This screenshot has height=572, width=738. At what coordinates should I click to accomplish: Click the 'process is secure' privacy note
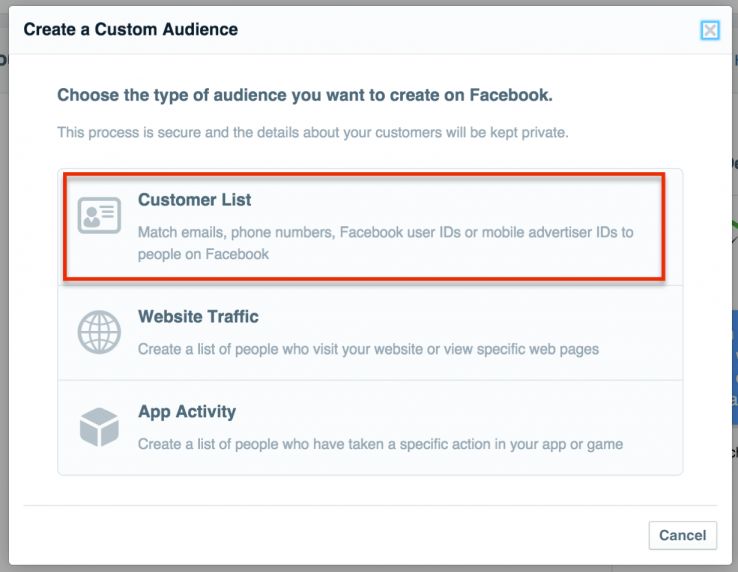(312, 132)
